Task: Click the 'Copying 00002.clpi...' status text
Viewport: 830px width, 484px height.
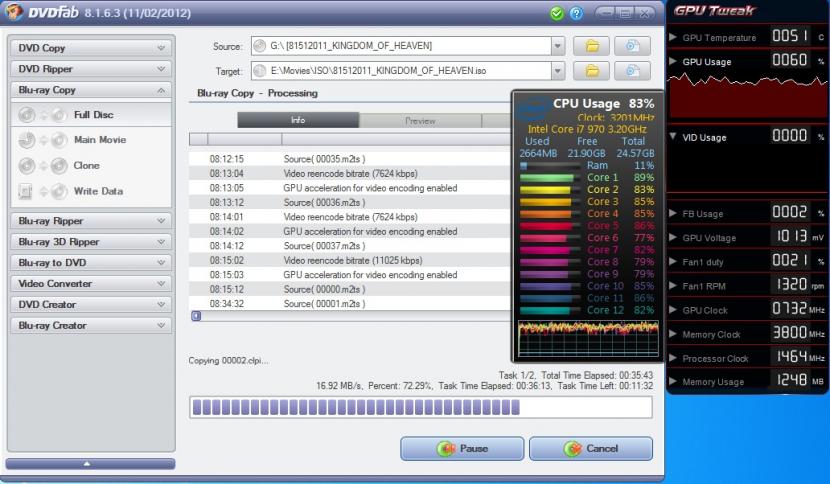Action: 228,361
